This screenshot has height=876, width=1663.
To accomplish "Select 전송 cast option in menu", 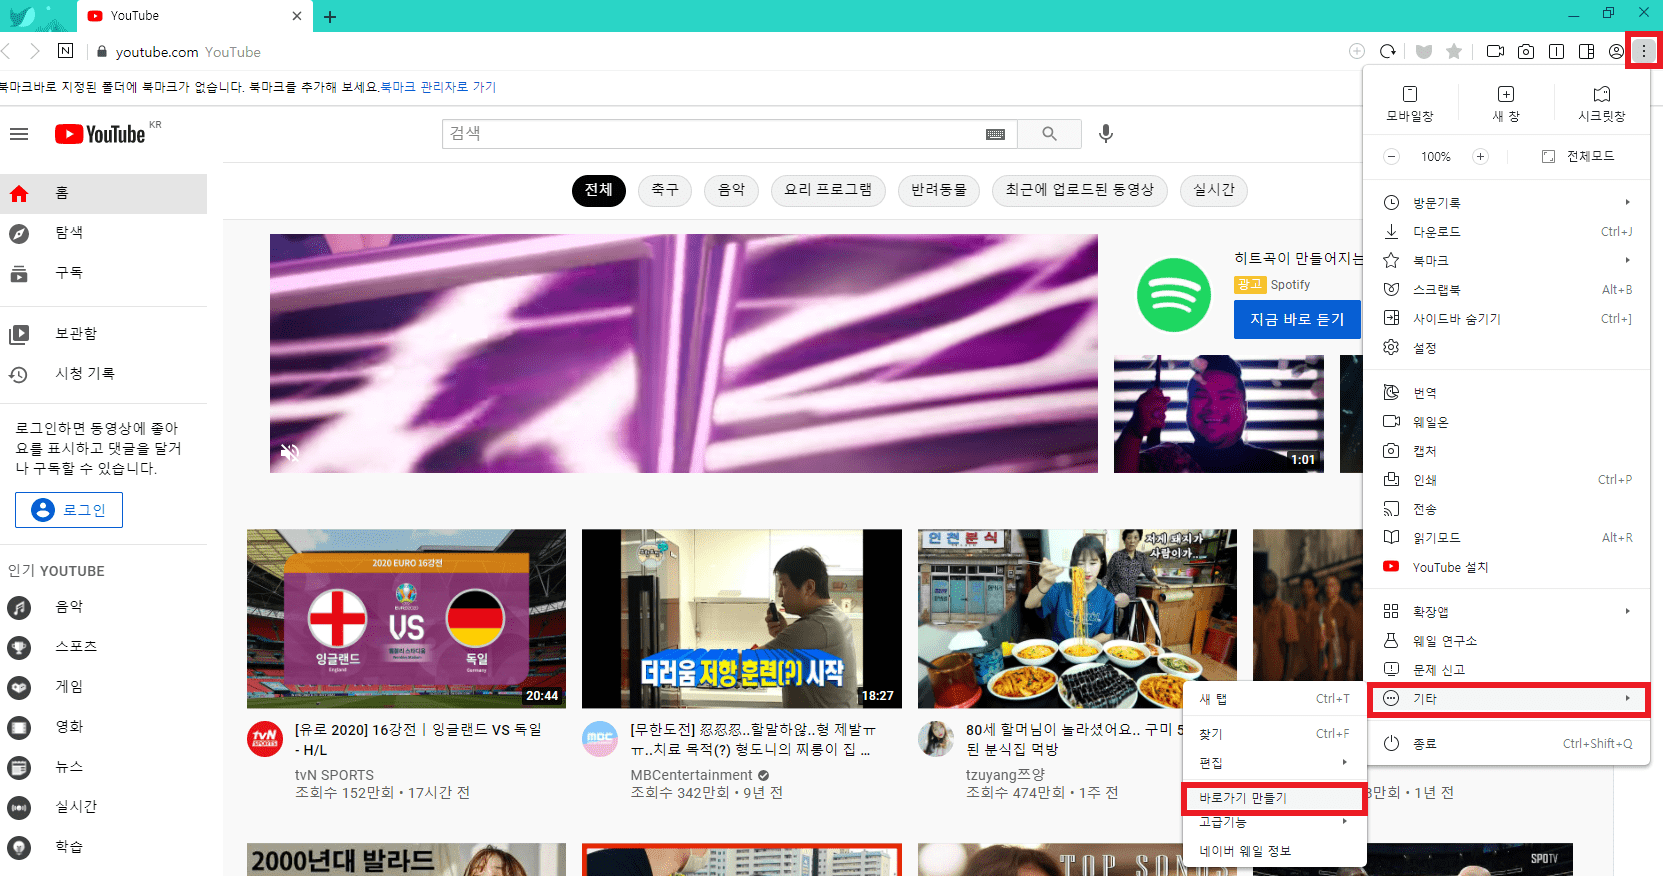I will click(1507, 509).
